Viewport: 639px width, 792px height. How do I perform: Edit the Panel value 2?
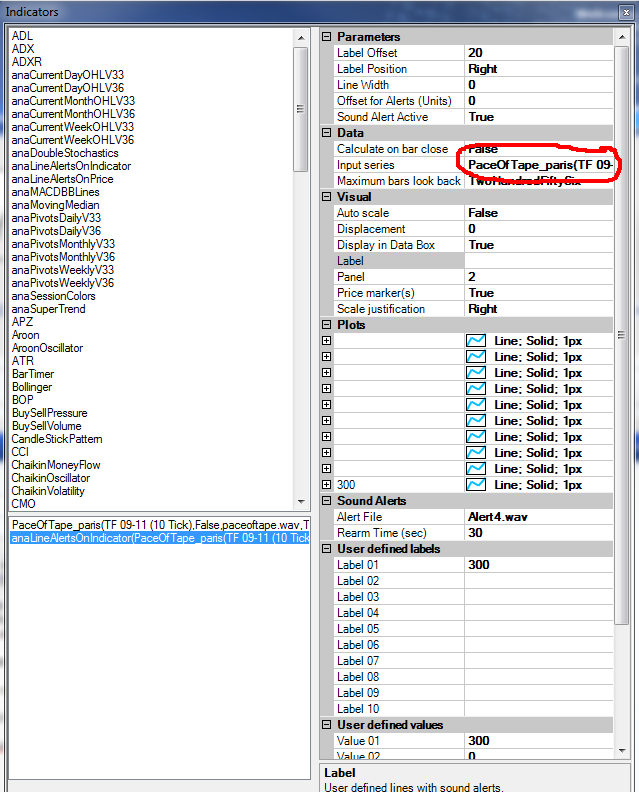click(x=538, y=277)
